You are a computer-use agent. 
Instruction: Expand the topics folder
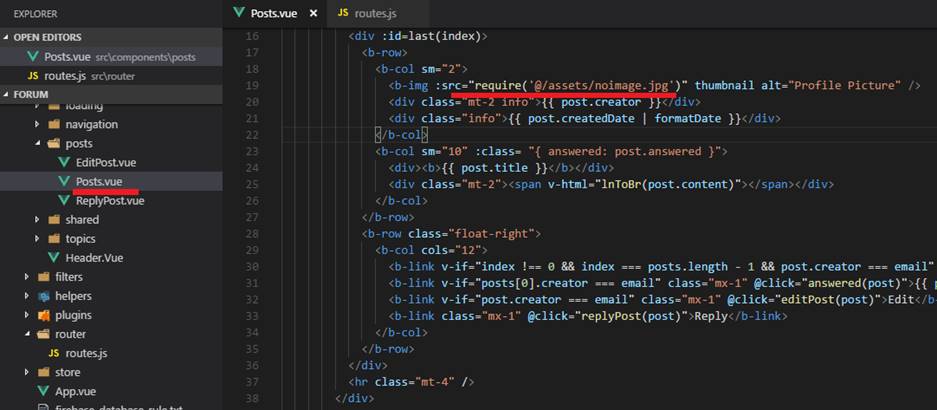click(x=80, y=239)
